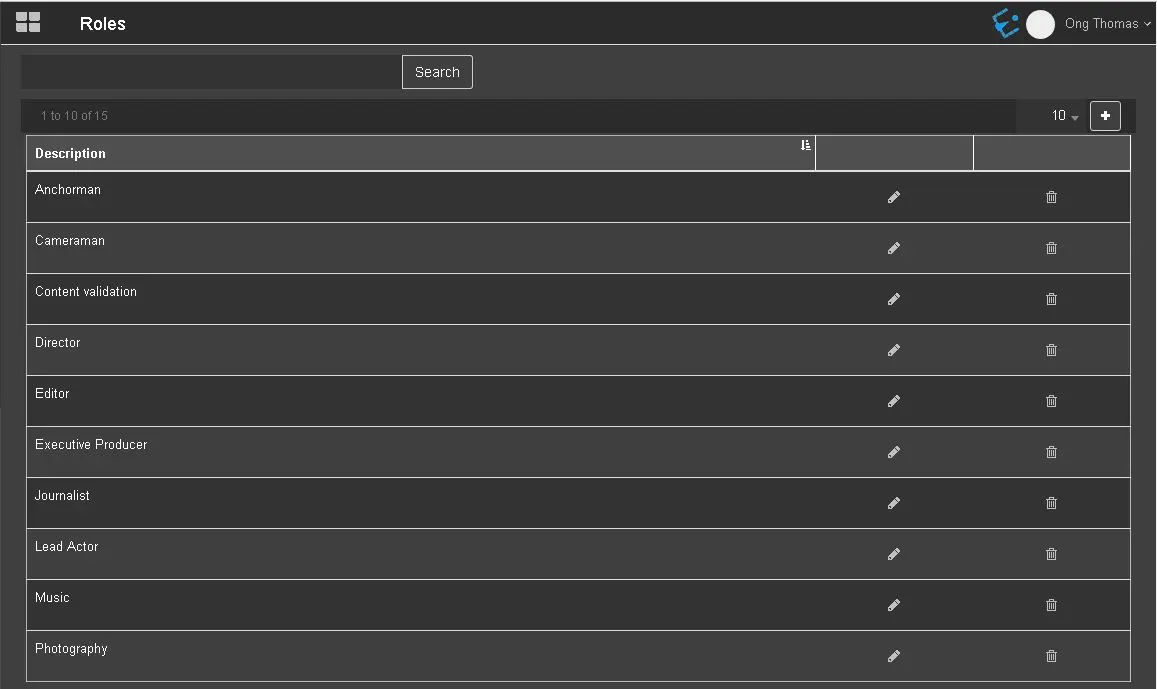The height and width of the screenshot is (689, 1157).
Task: Open the app grid menu icon
Action: click(28, 23)
